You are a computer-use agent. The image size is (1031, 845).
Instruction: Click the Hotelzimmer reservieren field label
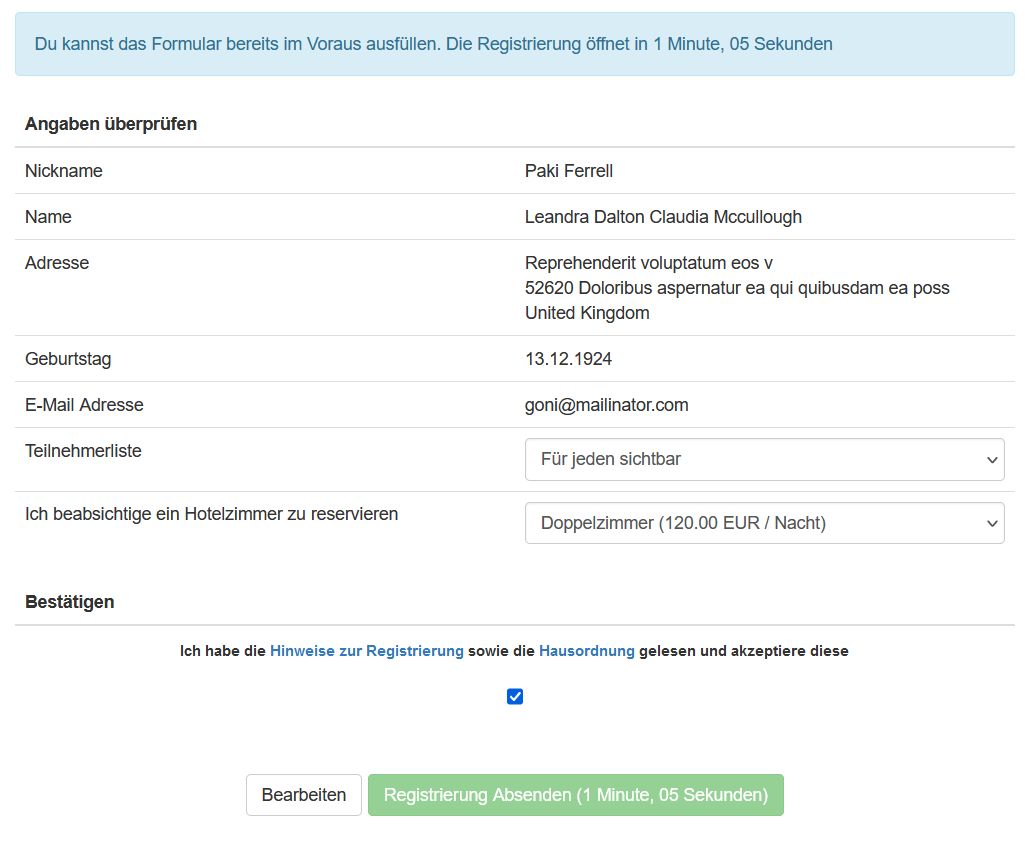[x=211, y=514]
